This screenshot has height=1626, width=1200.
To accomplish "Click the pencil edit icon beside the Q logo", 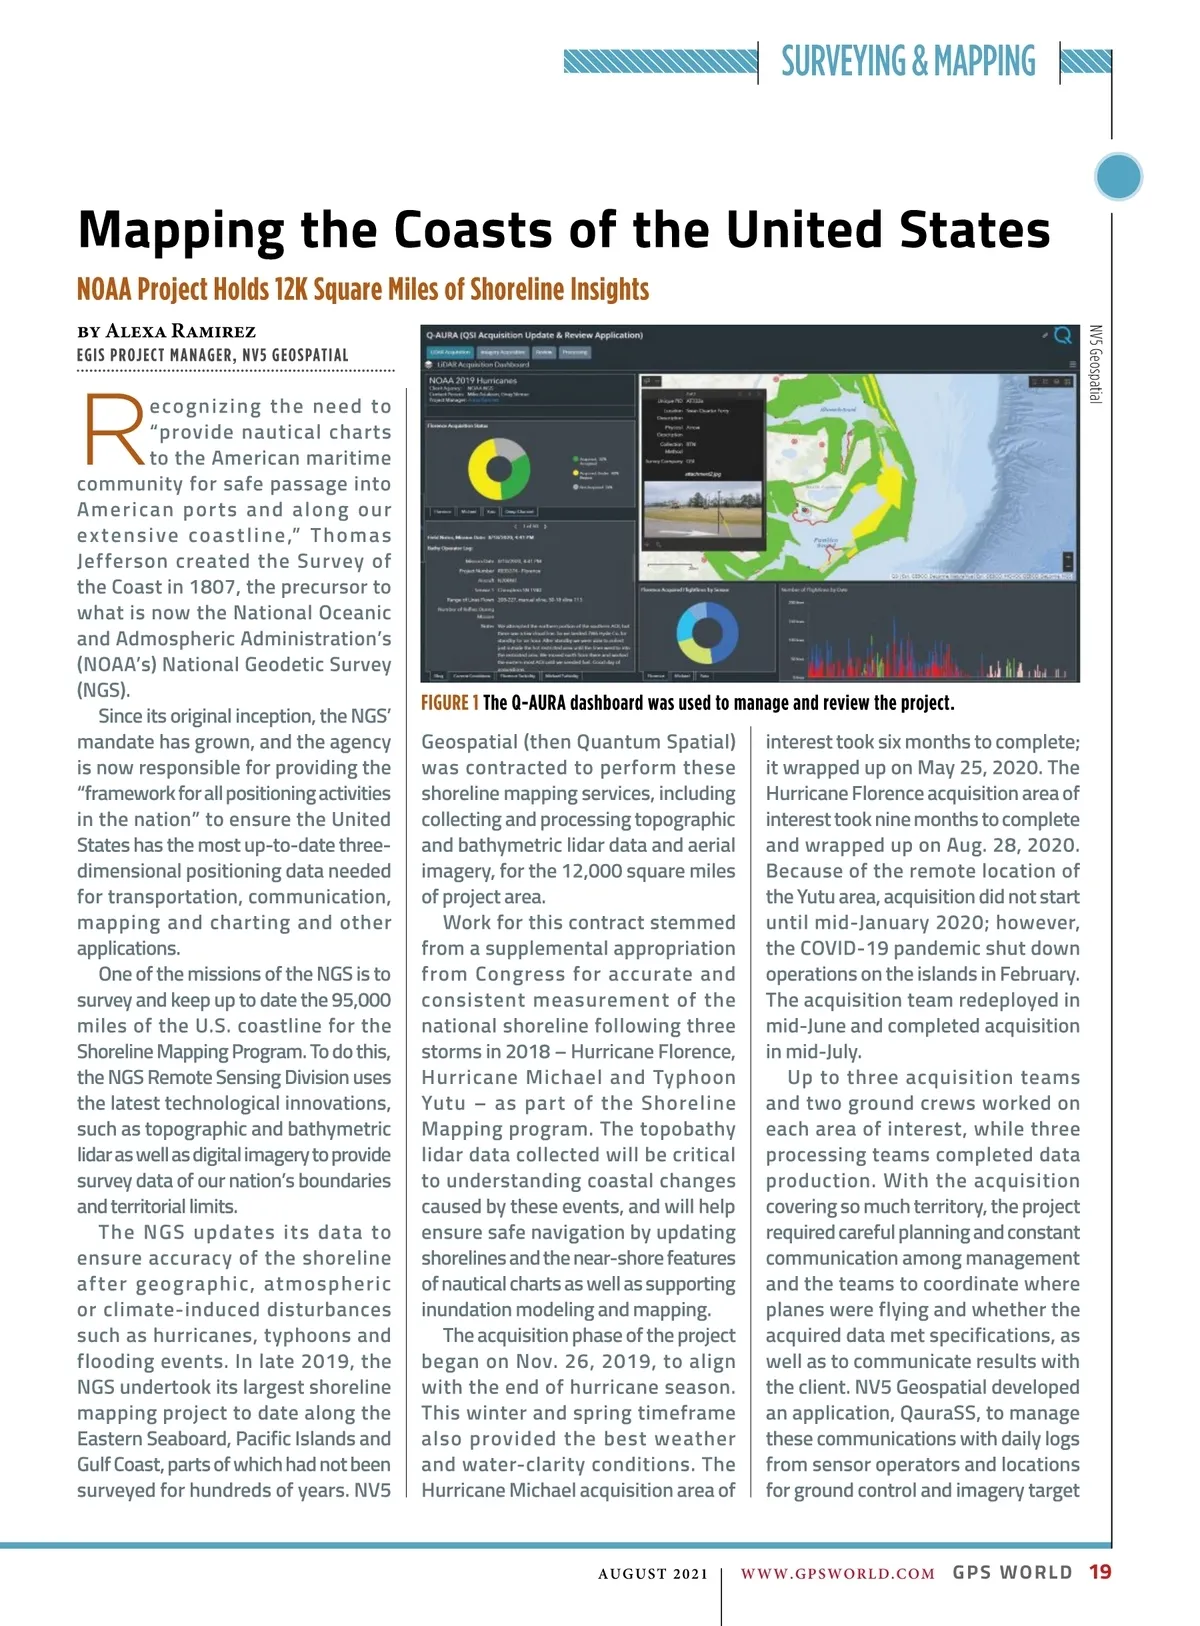I will point(1044,336).
